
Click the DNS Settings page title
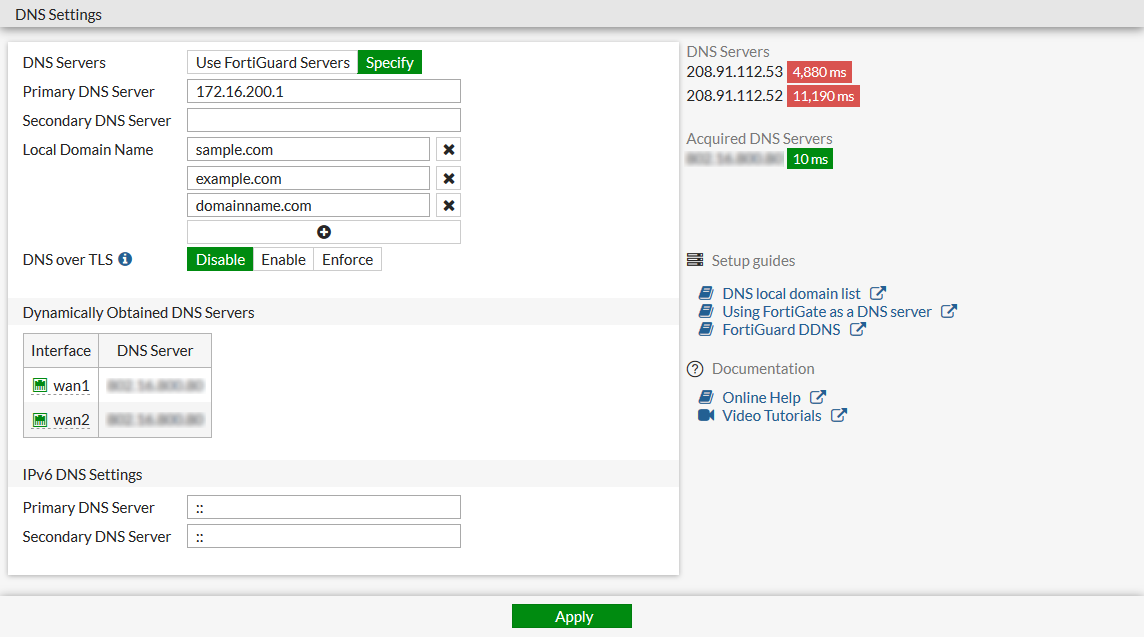click(58, 15)
